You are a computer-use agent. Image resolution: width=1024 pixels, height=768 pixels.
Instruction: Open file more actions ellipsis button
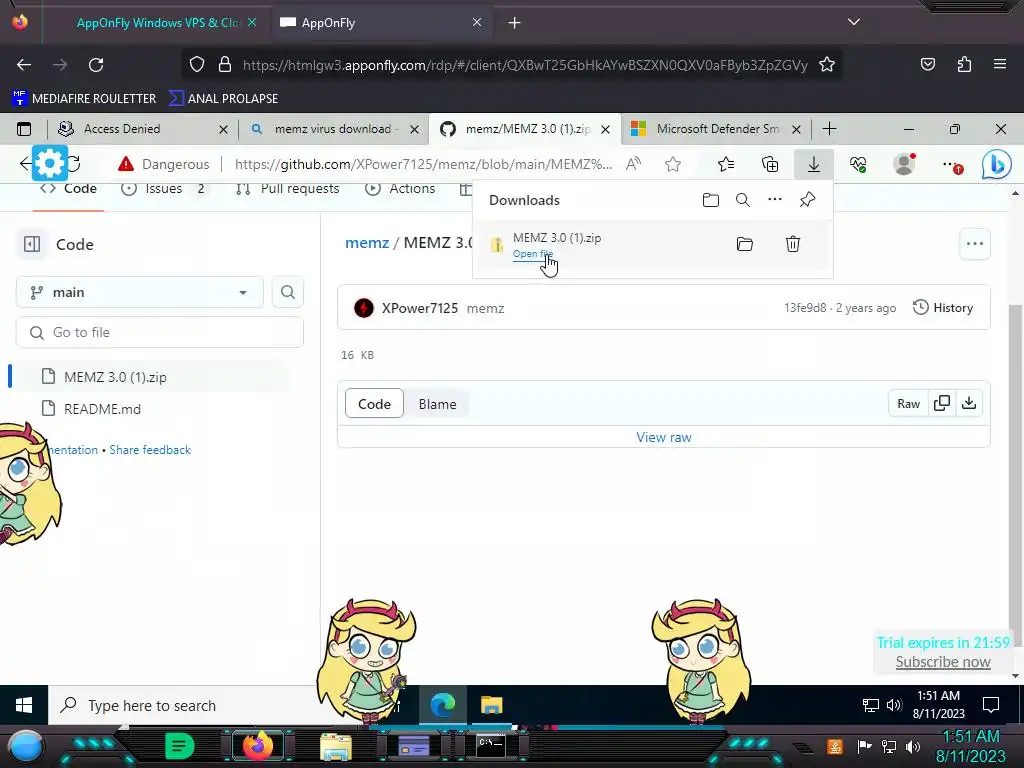pos(975,244)
